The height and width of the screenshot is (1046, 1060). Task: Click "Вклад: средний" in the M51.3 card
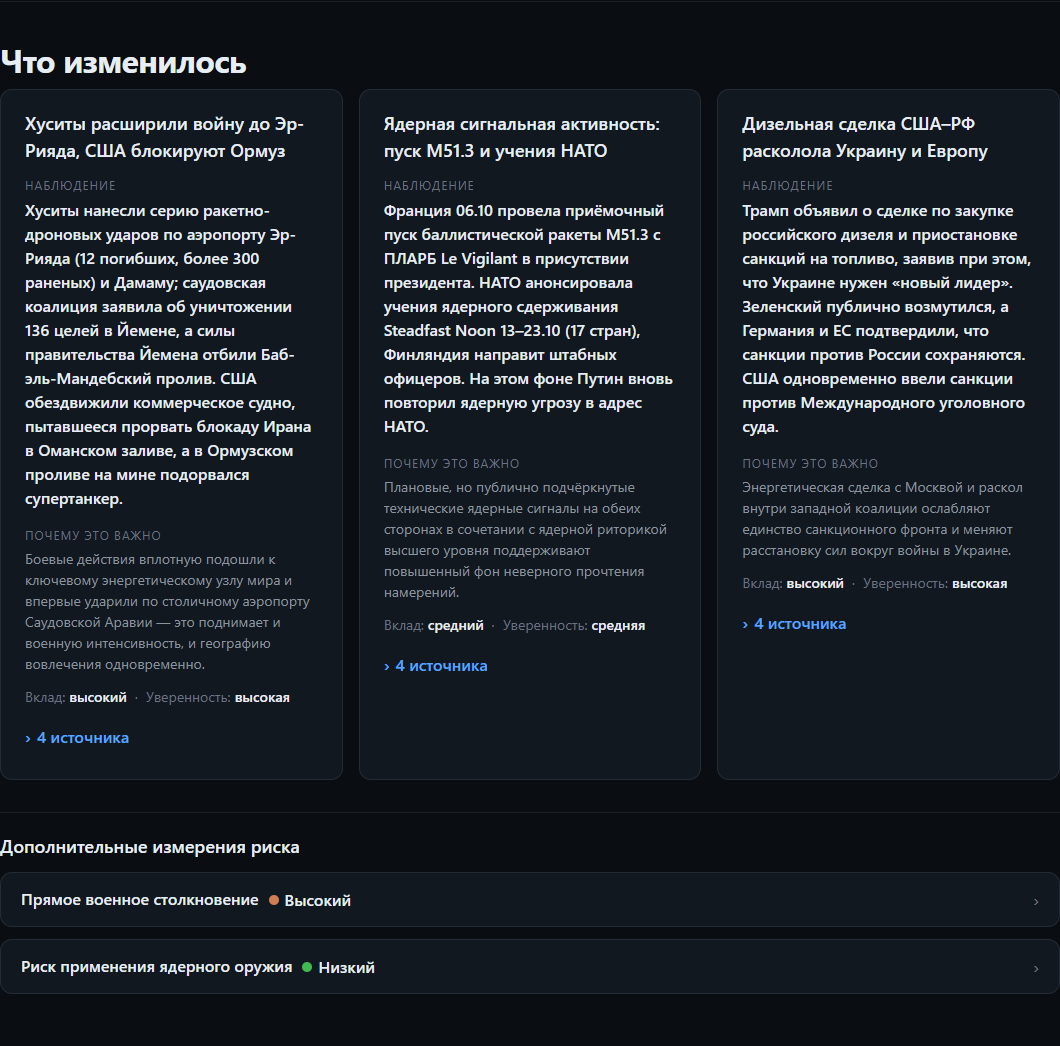click(x=434, y=626)
